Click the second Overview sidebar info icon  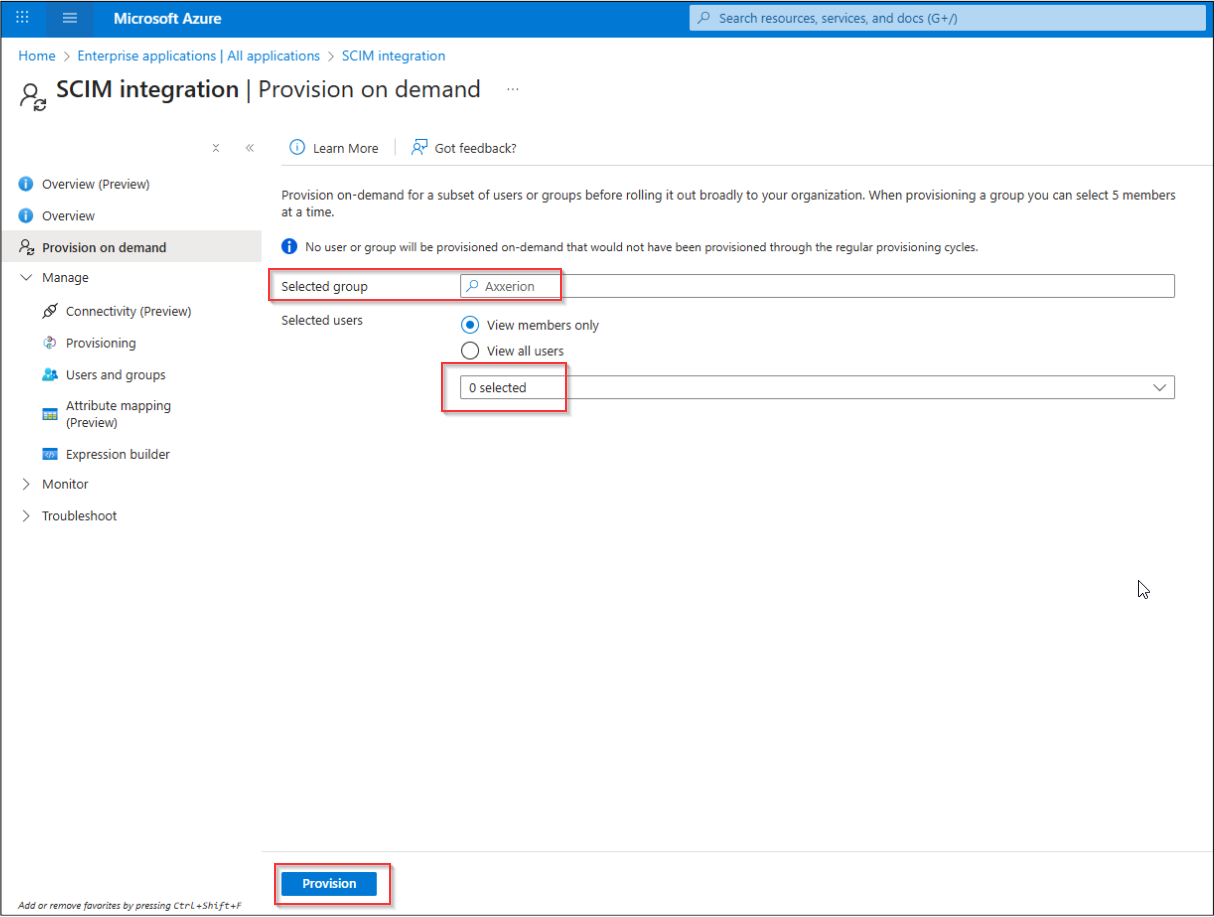click(26, 216)
